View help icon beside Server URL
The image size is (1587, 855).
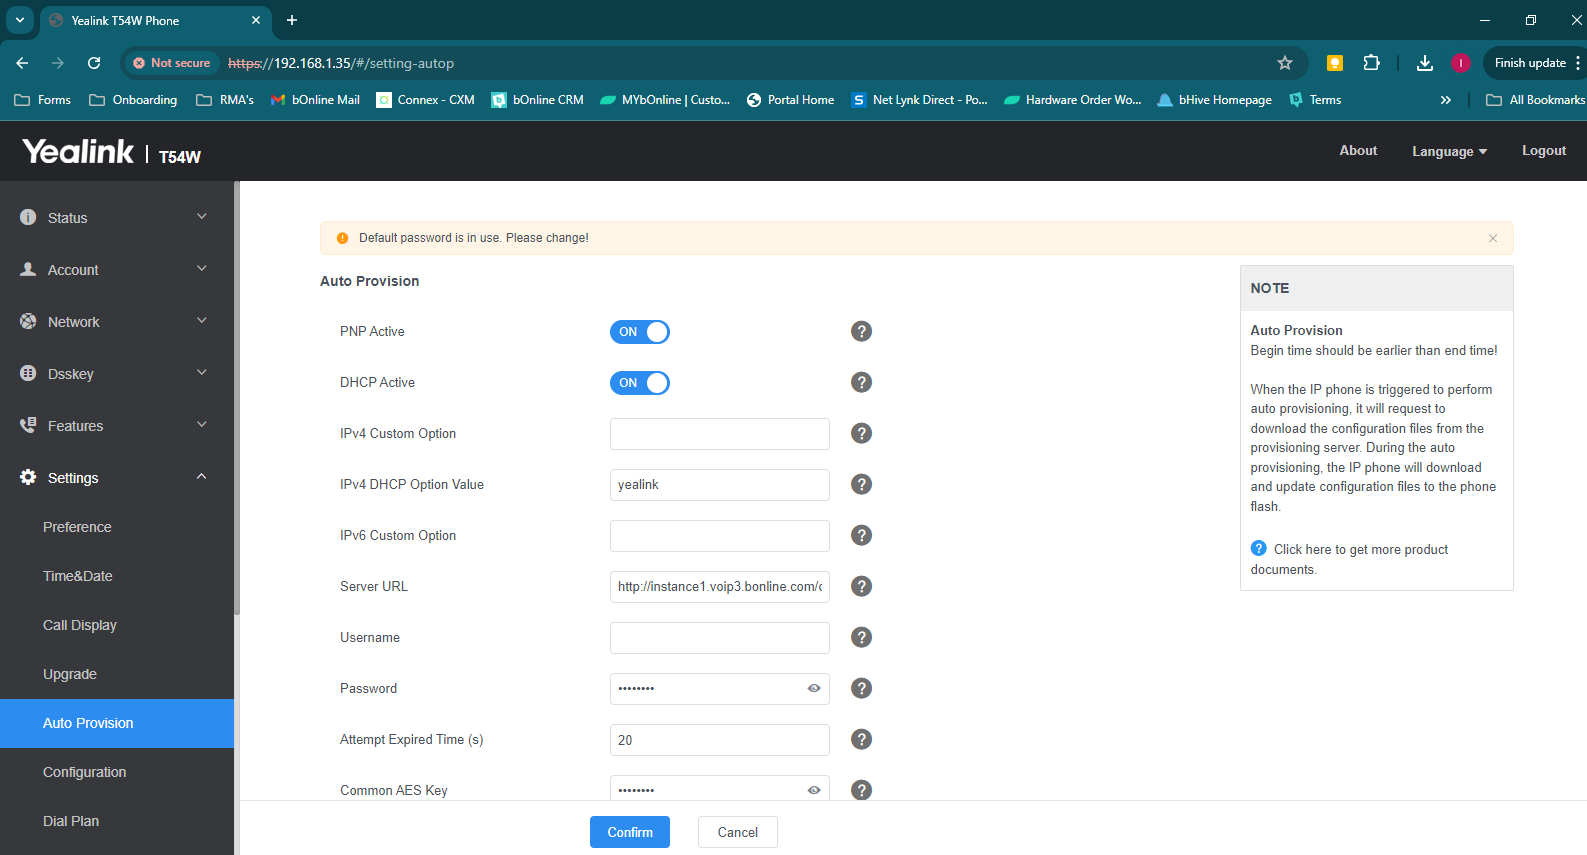[x=861, y=586]
